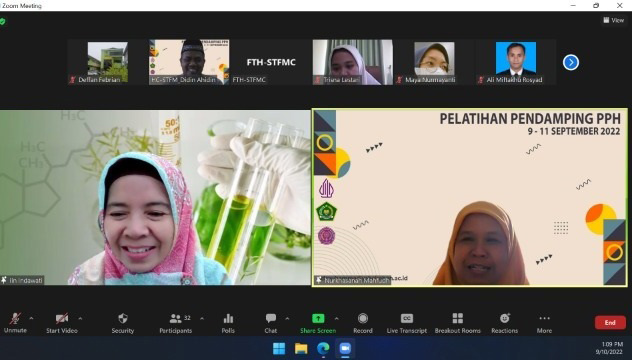Select FTH-STFMC participant tile
Image resolution: width=632 pixels, height=360 pixels.
point(271,62)
